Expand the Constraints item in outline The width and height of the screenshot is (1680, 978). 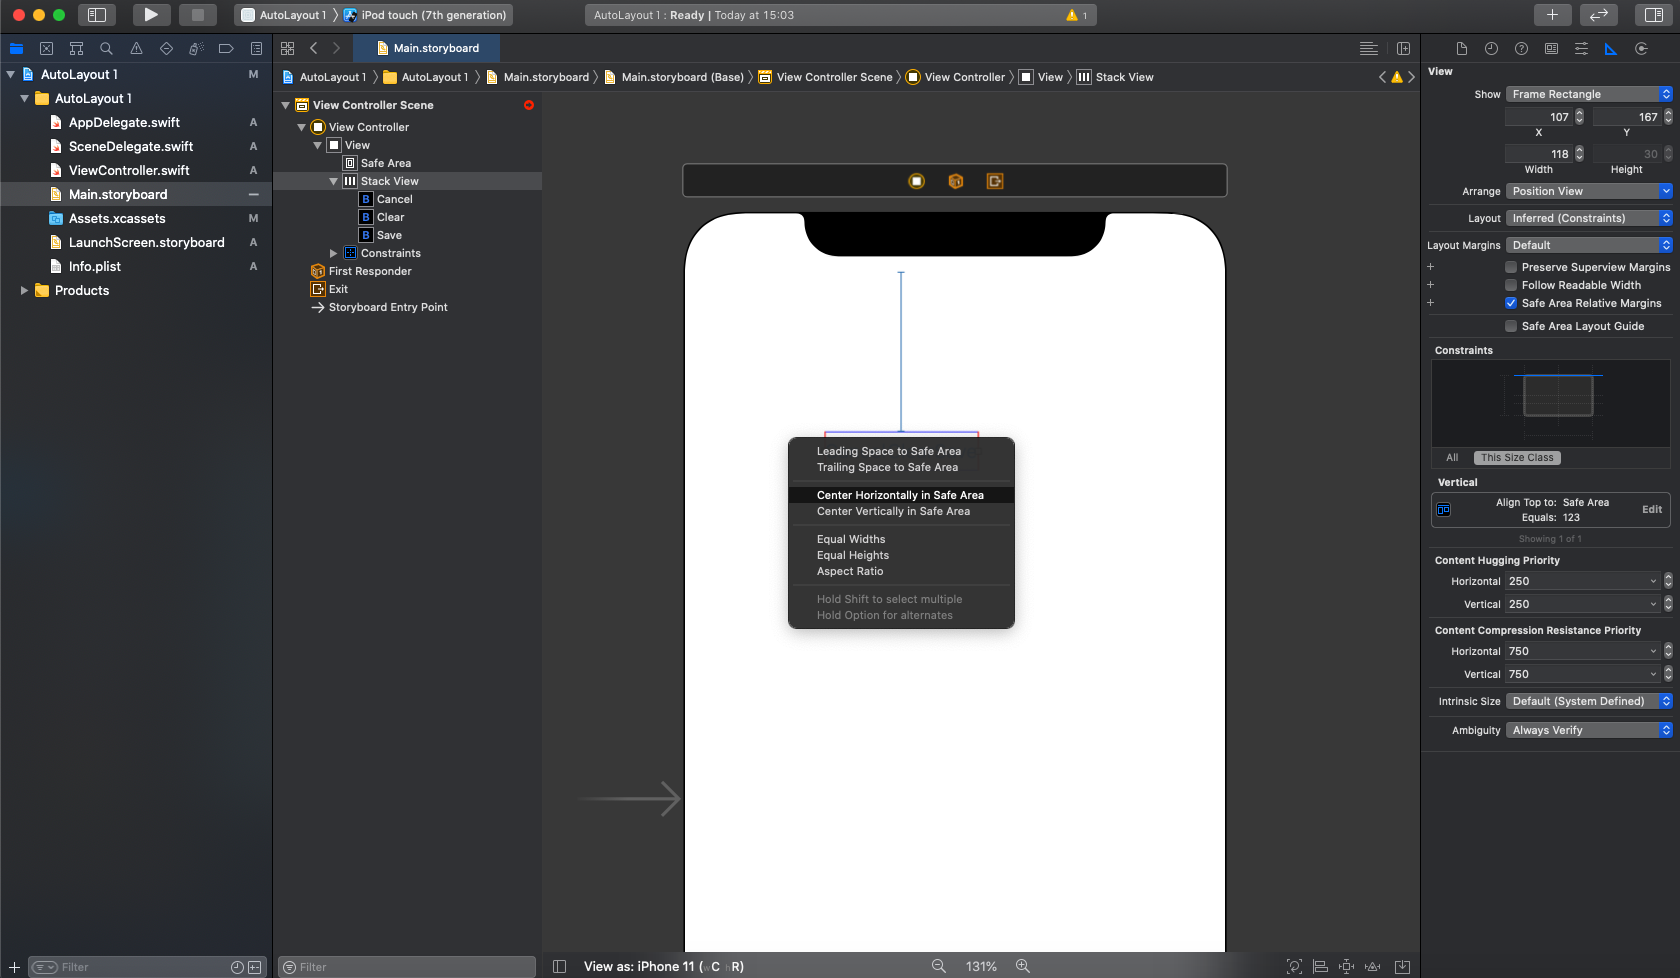[334, 253]
